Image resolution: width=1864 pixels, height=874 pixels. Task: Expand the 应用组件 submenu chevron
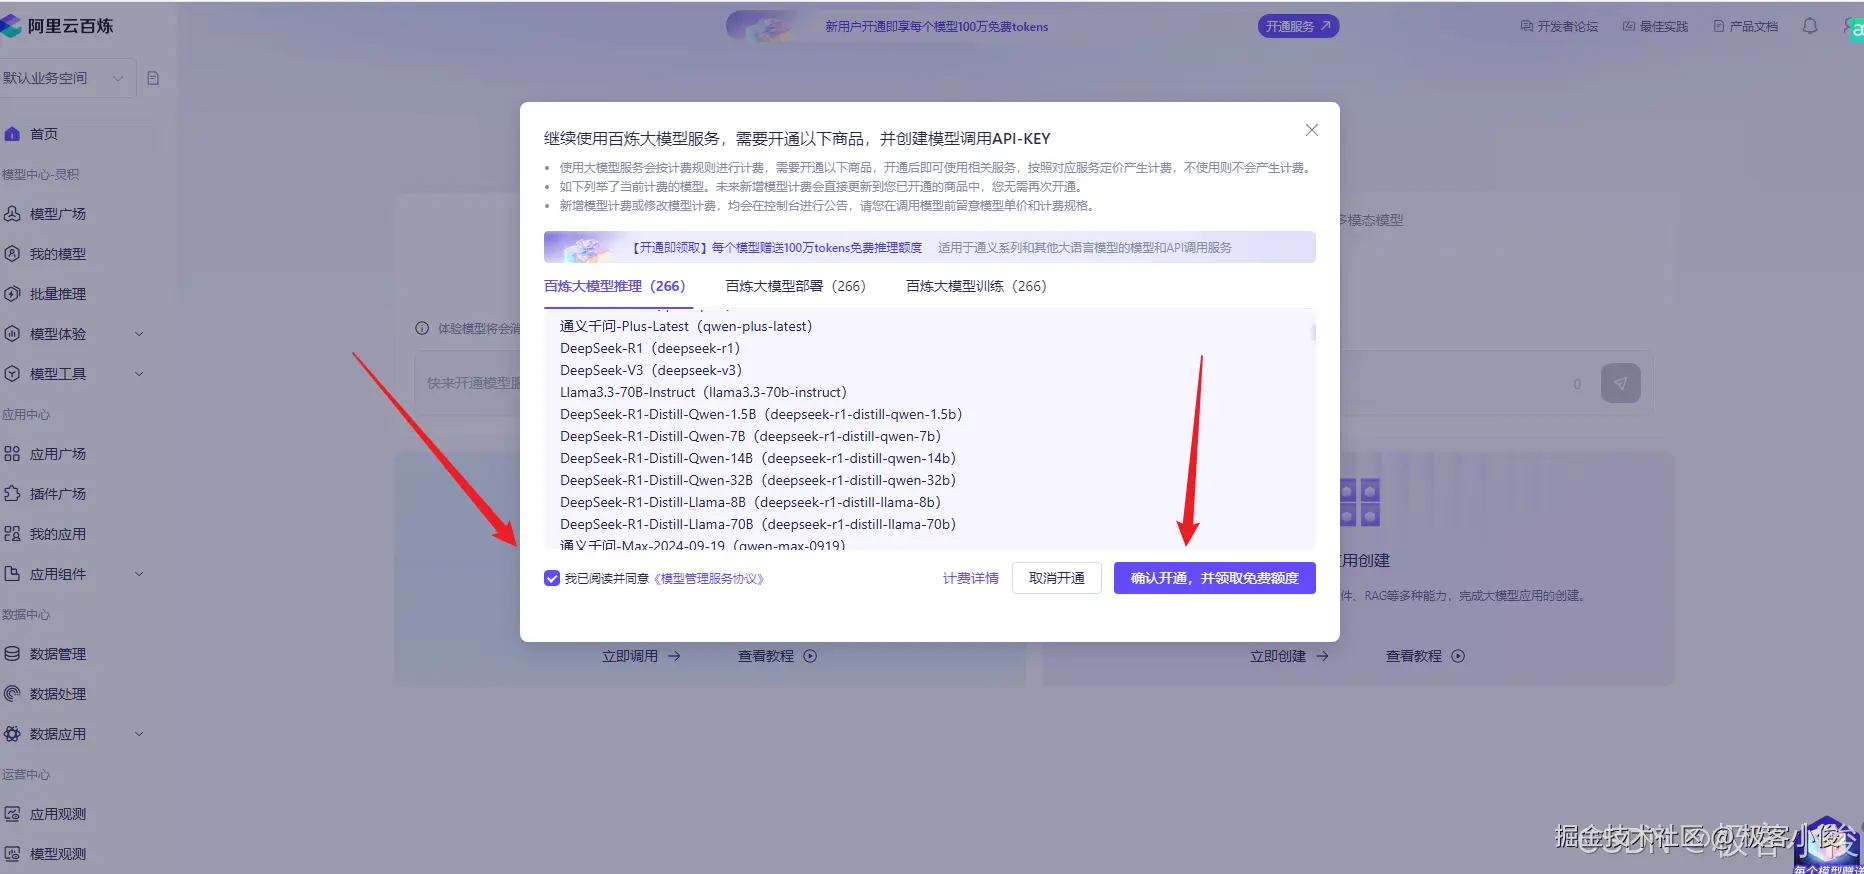[x=139, y=574]
